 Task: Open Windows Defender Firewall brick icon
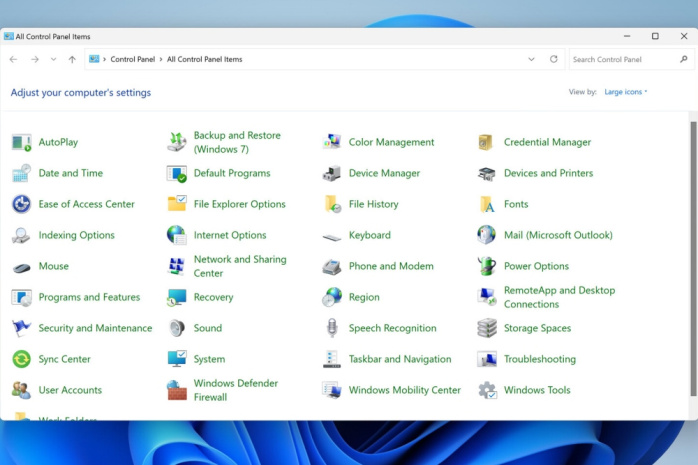pos(177,390)
